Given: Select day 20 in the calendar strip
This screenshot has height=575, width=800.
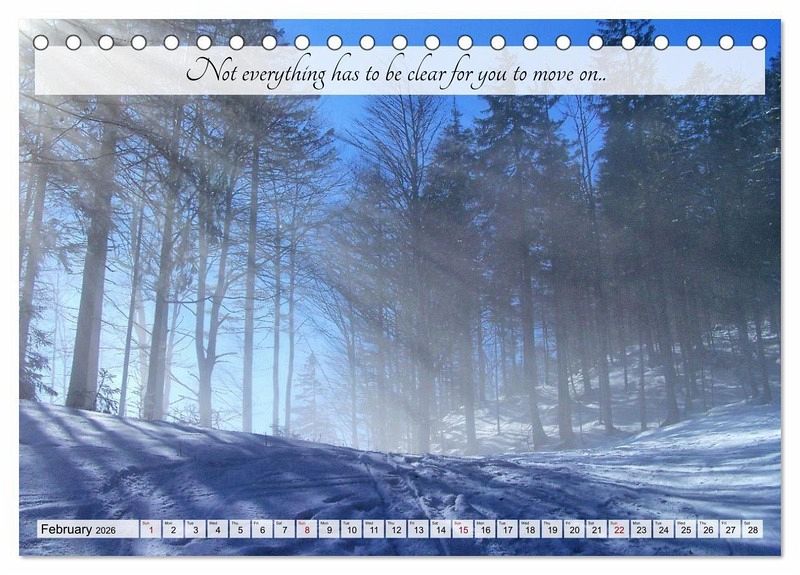Looking at the screenshot, I should click(x=574, y=529).
